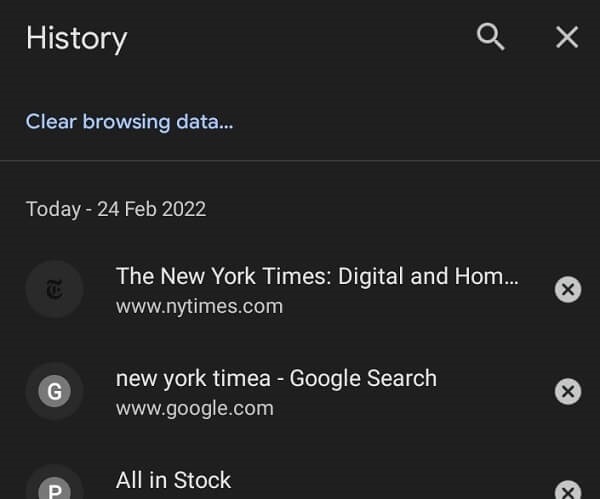Remove the New York Times history entry
The width and height of the screenshot is (600, 499).
tap(567, 290)
